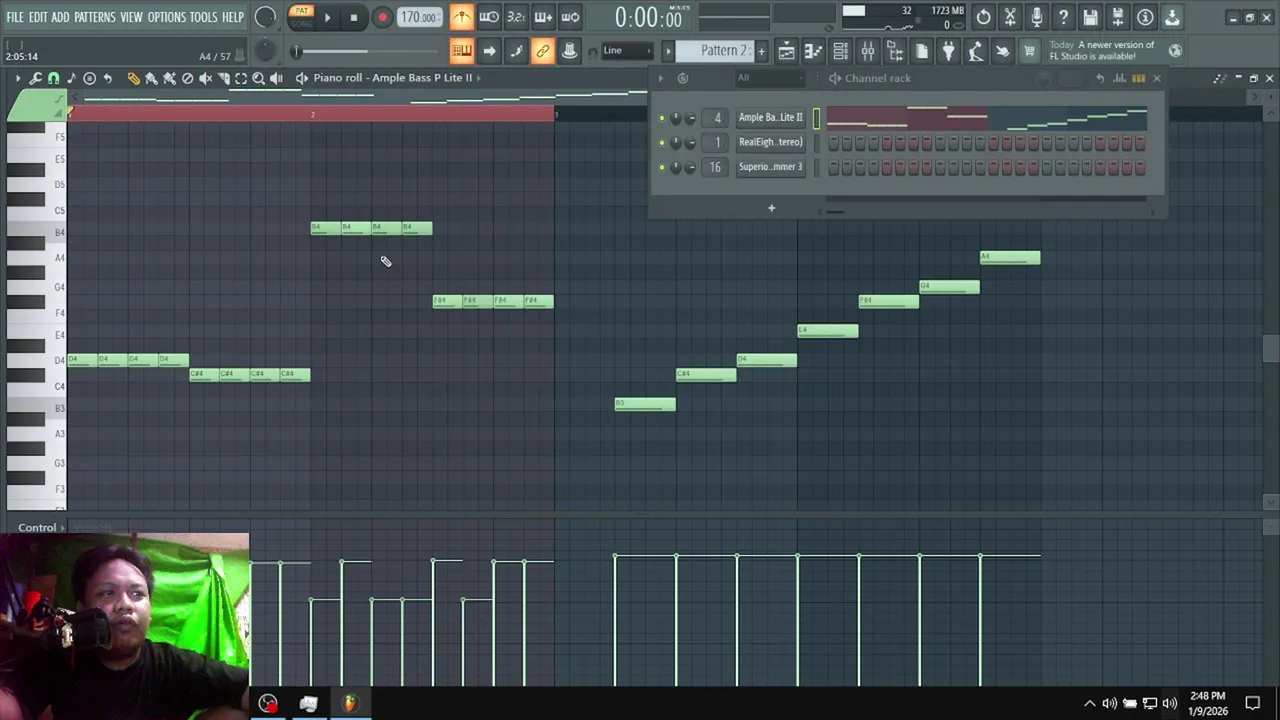Select the Mute tool
The width and height of the screenshot is (1280, 720).
tap(205, 78)
